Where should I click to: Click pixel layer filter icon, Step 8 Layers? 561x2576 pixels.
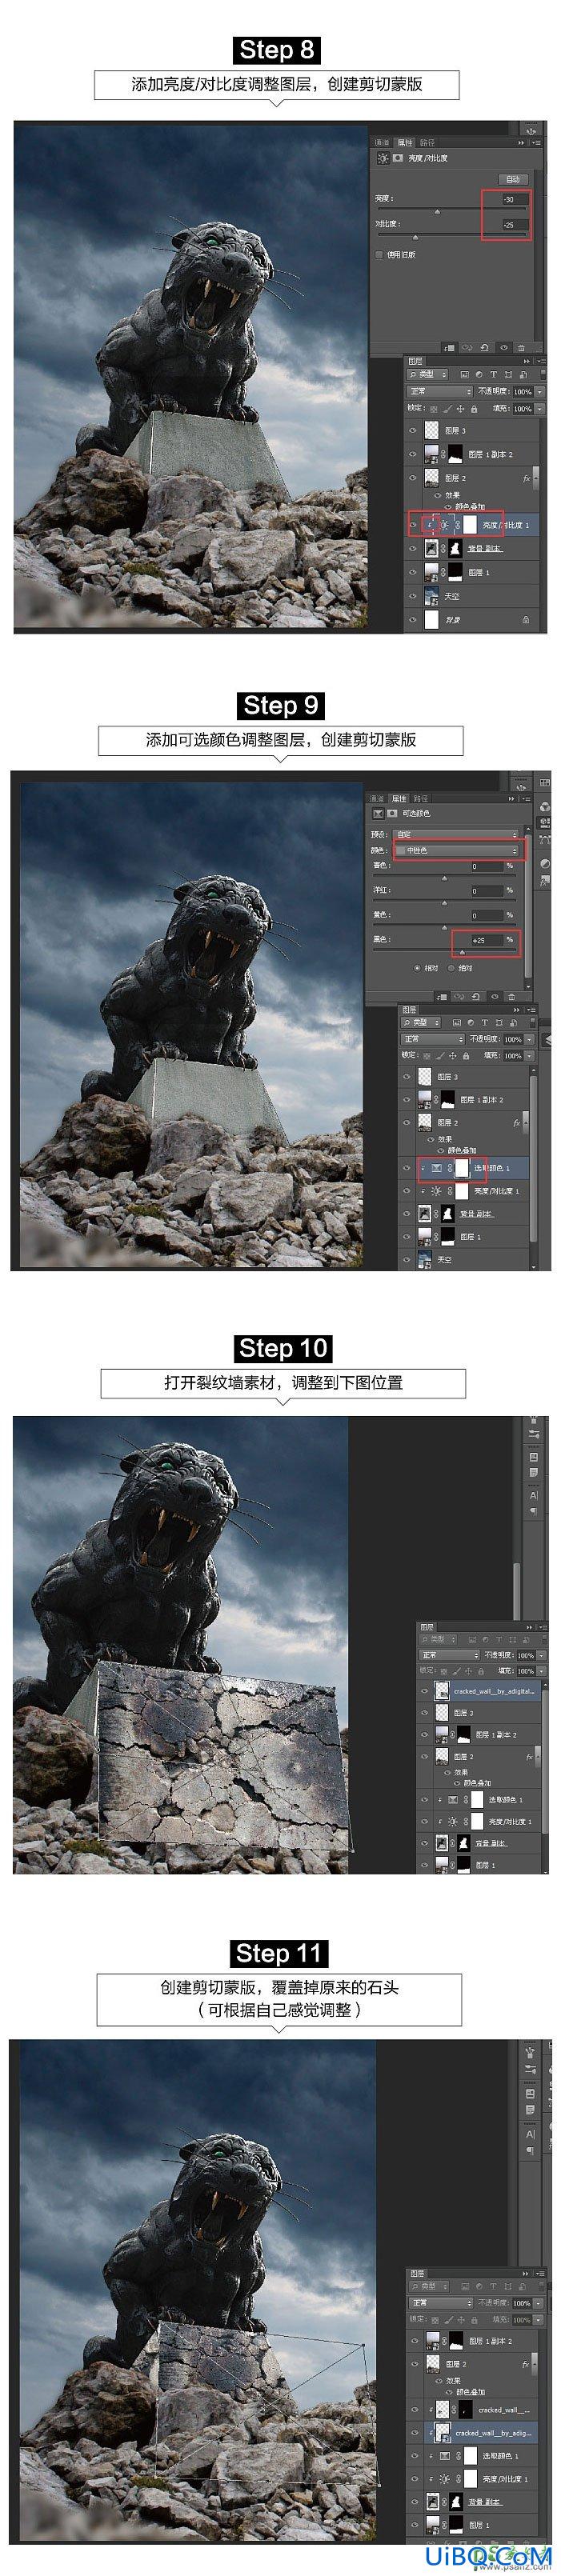click(465, 374)
